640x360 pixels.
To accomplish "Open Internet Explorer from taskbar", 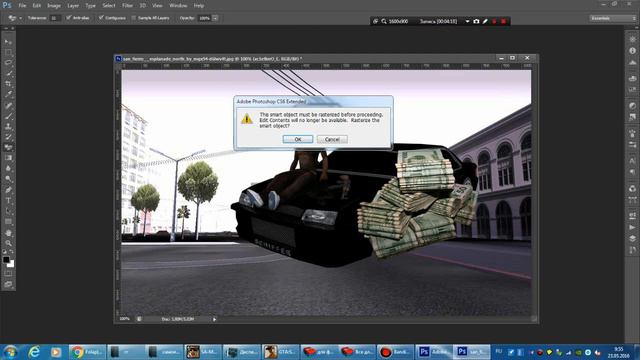I will click(x=34, y=352).
